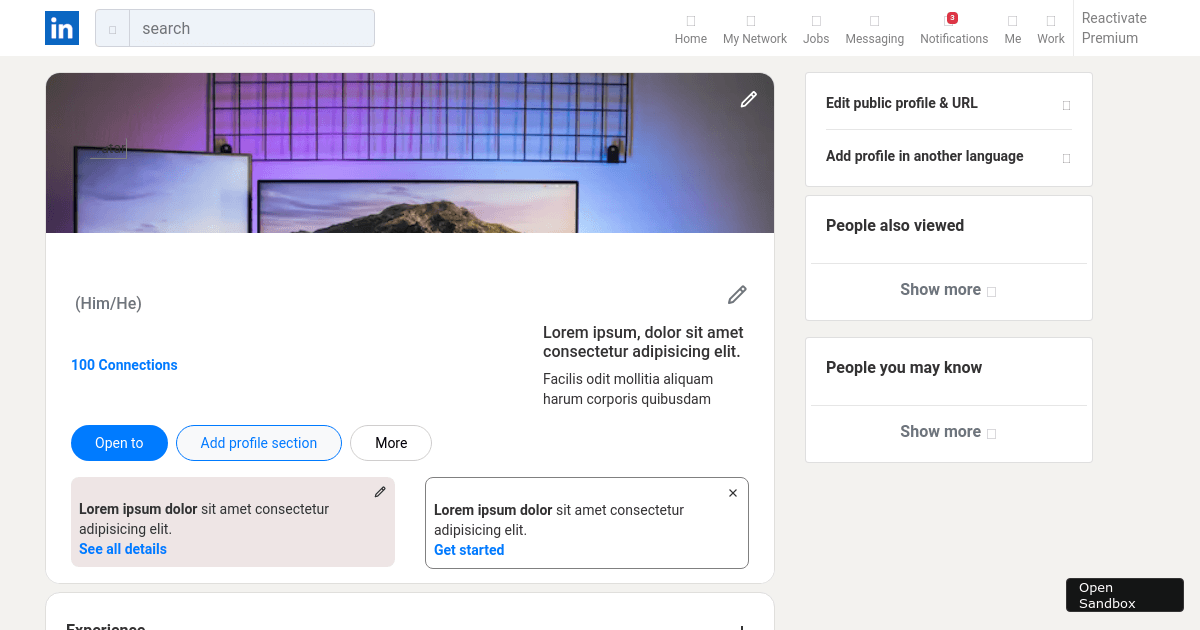Follow the See all details link
Image resolution: width=1200 pixels, height=630 pixels.
tap(122, 548)
